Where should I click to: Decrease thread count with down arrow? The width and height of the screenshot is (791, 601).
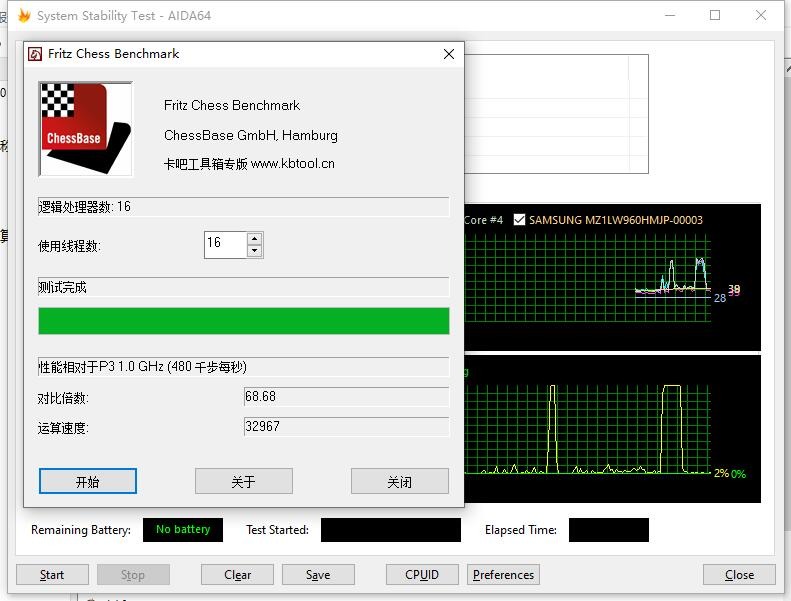coord(255,251)
